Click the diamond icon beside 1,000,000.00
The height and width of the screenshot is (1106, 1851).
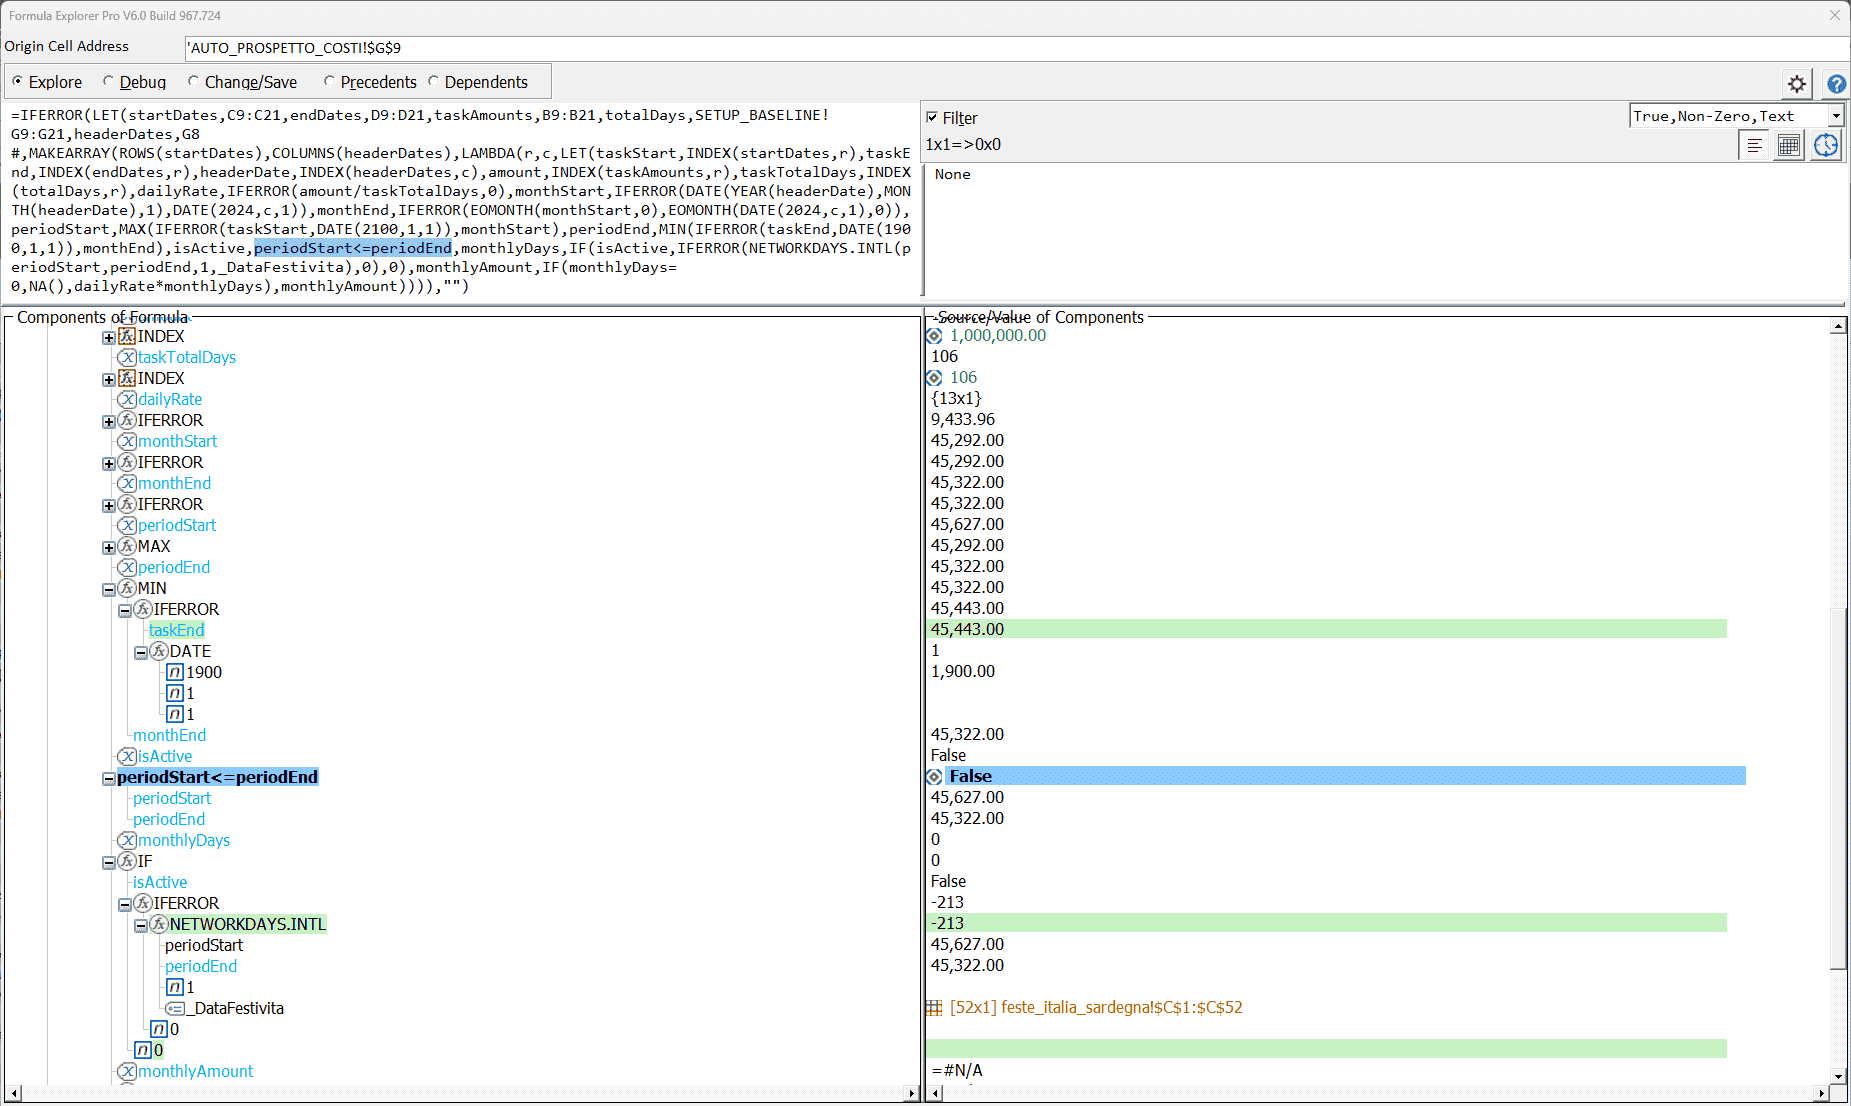pos(934,336)
